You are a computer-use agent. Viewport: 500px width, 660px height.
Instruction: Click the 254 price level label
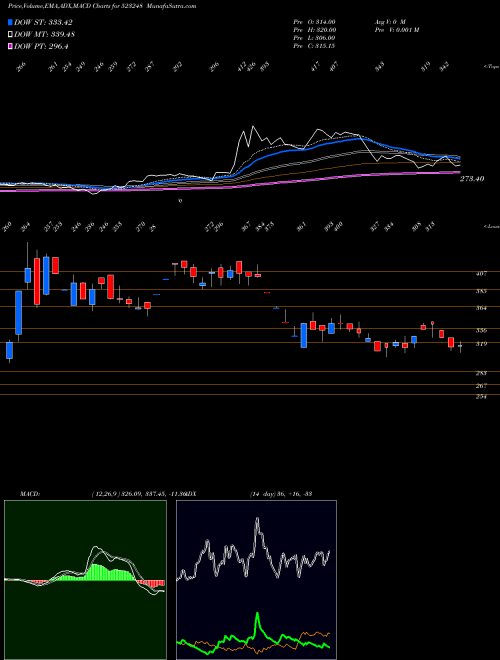tap(482, 397)
